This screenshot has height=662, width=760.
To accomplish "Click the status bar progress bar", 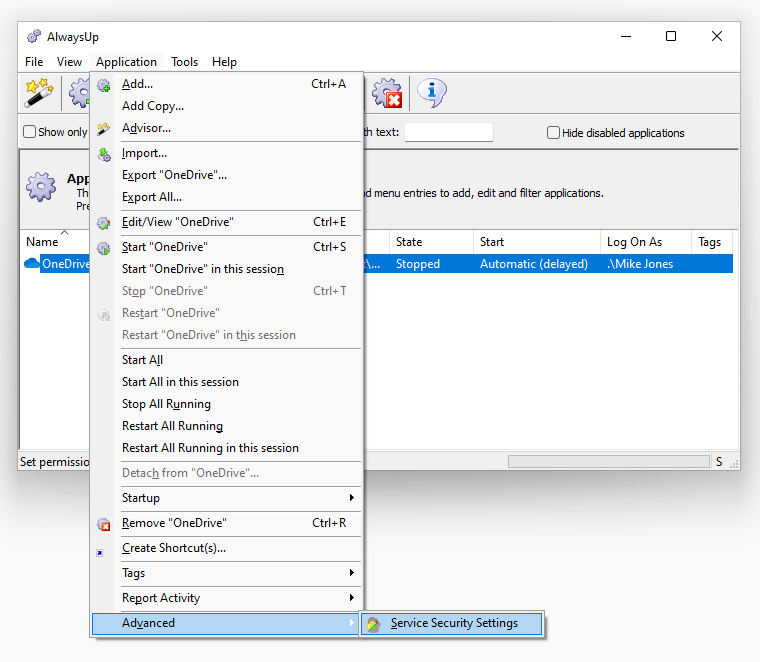I will (609, 461).
